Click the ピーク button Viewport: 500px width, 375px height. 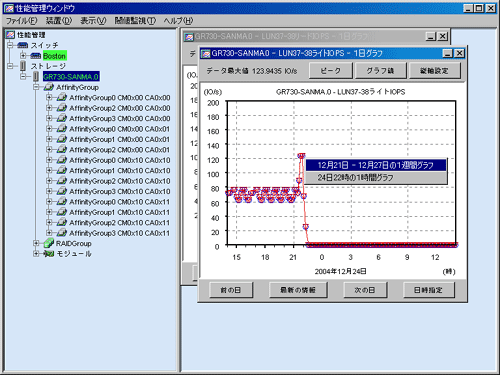330,71
